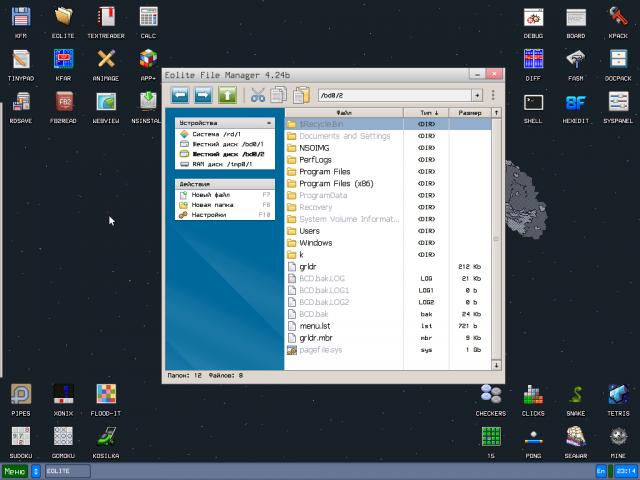Create a new folder via Новая папка
This screenshot has width=640, height=480.
click(213, 204)
